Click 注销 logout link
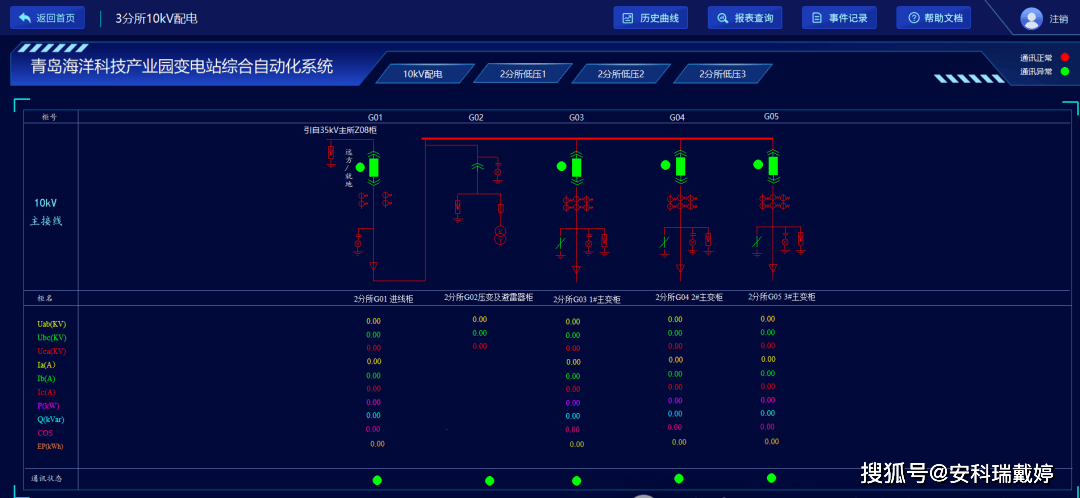The image size is (1080, 498). click(x=1059, y=19)
